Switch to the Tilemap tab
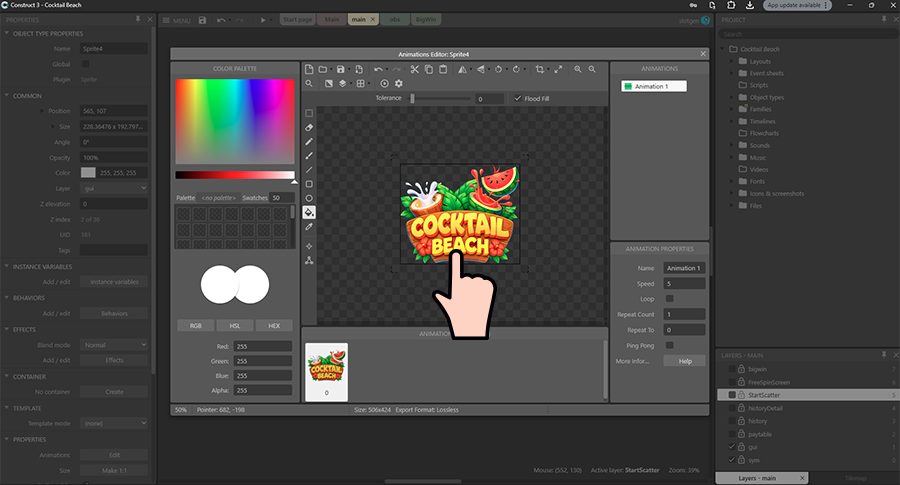900x485 pixels. click(855, 478)
